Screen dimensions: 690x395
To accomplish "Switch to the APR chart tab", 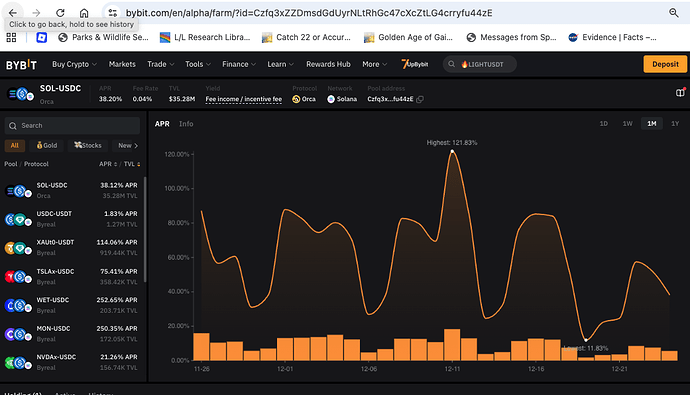I will [162, 124].
